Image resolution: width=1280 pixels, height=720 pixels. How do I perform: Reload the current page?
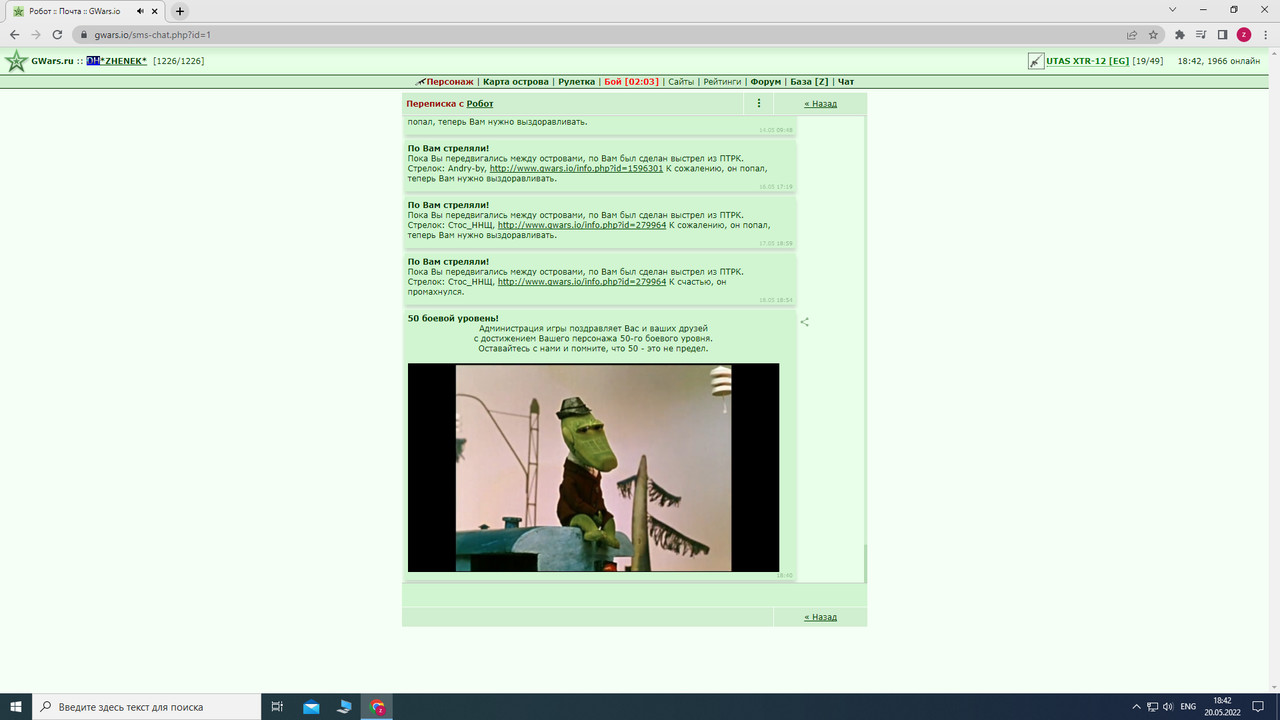58,34
